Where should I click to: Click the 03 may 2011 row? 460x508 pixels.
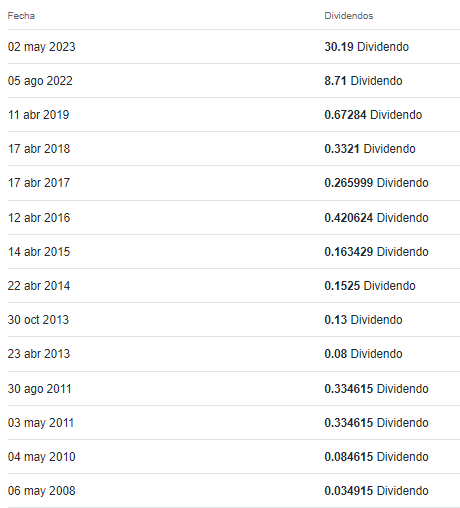click(x=234, y=423)
